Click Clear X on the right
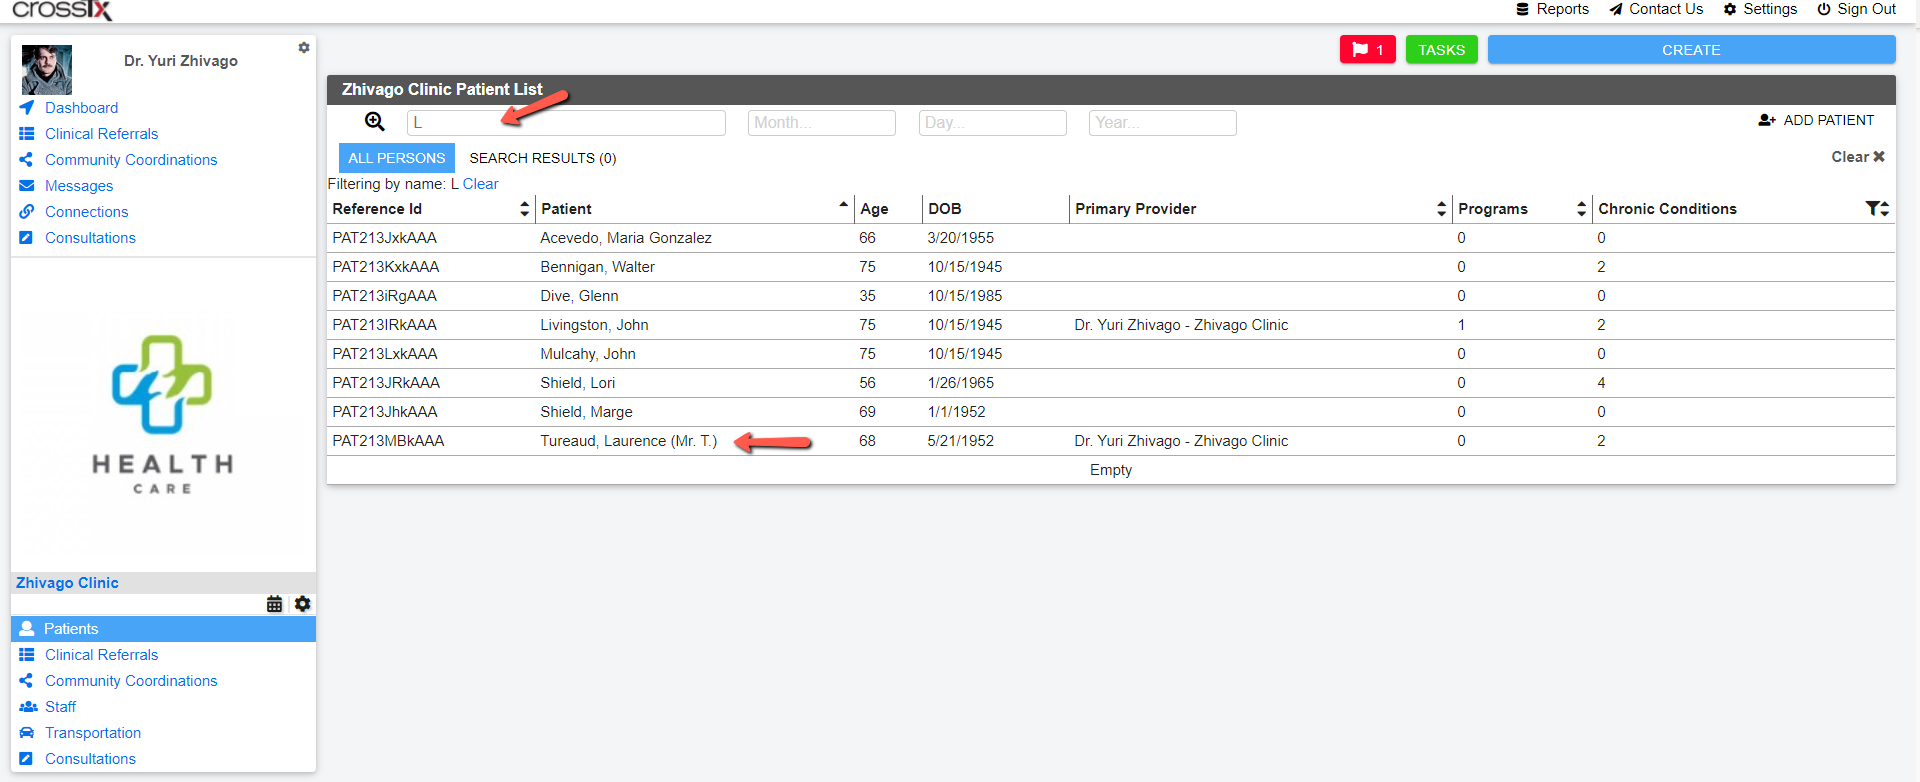Image resolution: width=1920 pixels, height=782 pixels. pos(1858,157)
